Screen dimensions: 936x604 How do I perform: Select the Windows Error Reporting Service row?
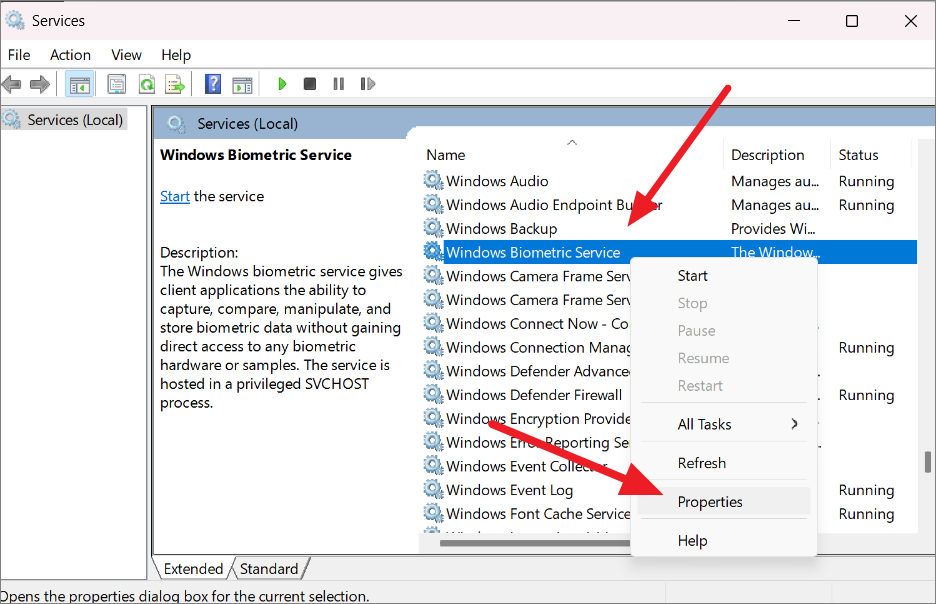click(526, 442)
